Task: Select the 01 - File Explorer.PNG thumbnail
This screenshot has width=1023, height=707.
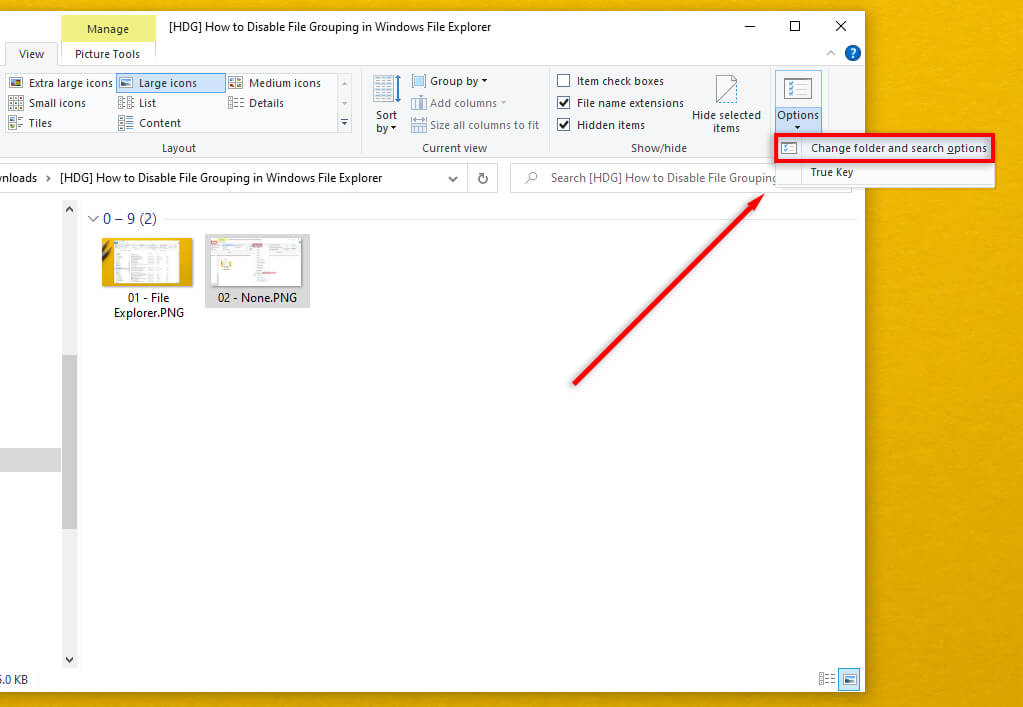Action: [148, 278]
